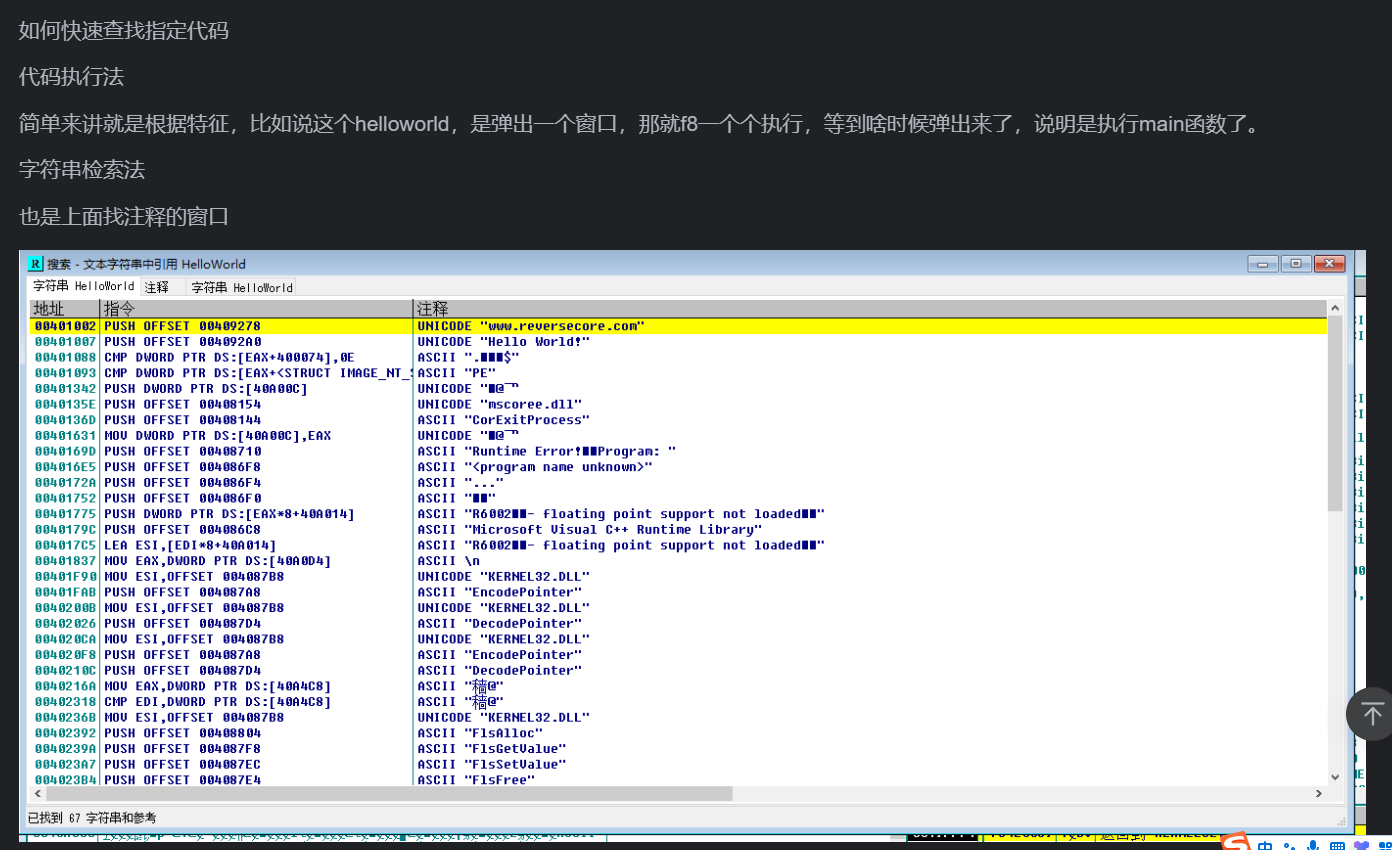1392x850 pixels.
Task: Click the back-to-top arrow button
Action: [x=1371, y=714]
